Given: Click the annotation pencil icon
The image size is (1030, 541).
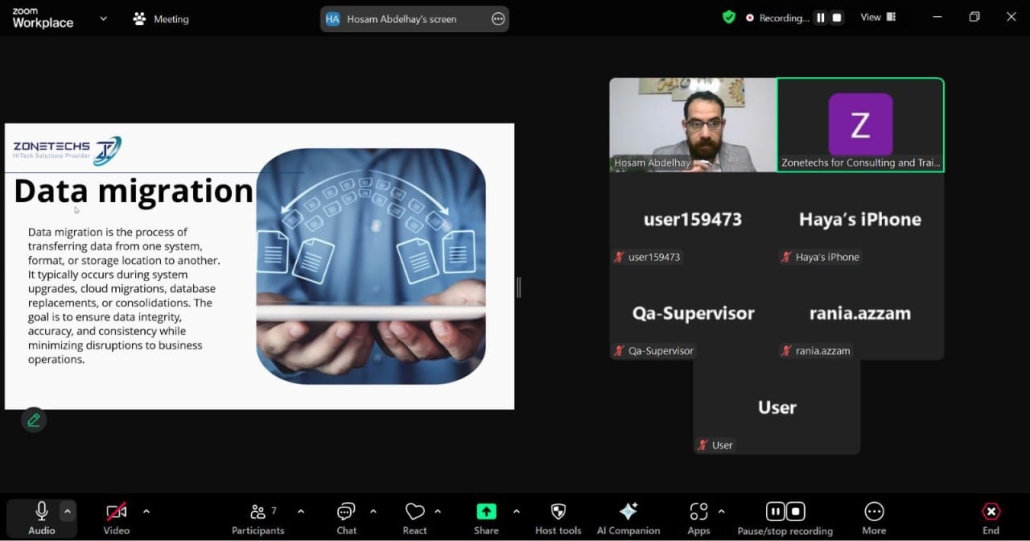Looking at the screenshot, I should (34, 420).
